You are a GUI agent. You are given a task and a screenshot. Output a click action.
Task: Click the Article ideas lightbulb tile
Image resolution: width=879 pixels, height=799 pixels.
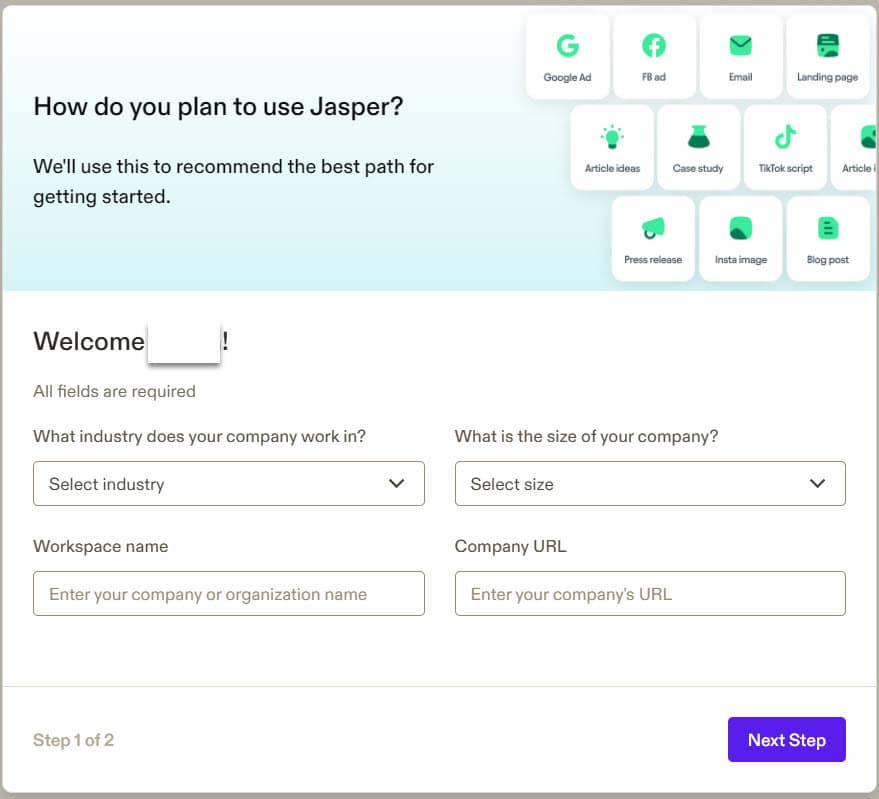pos(612,147)
